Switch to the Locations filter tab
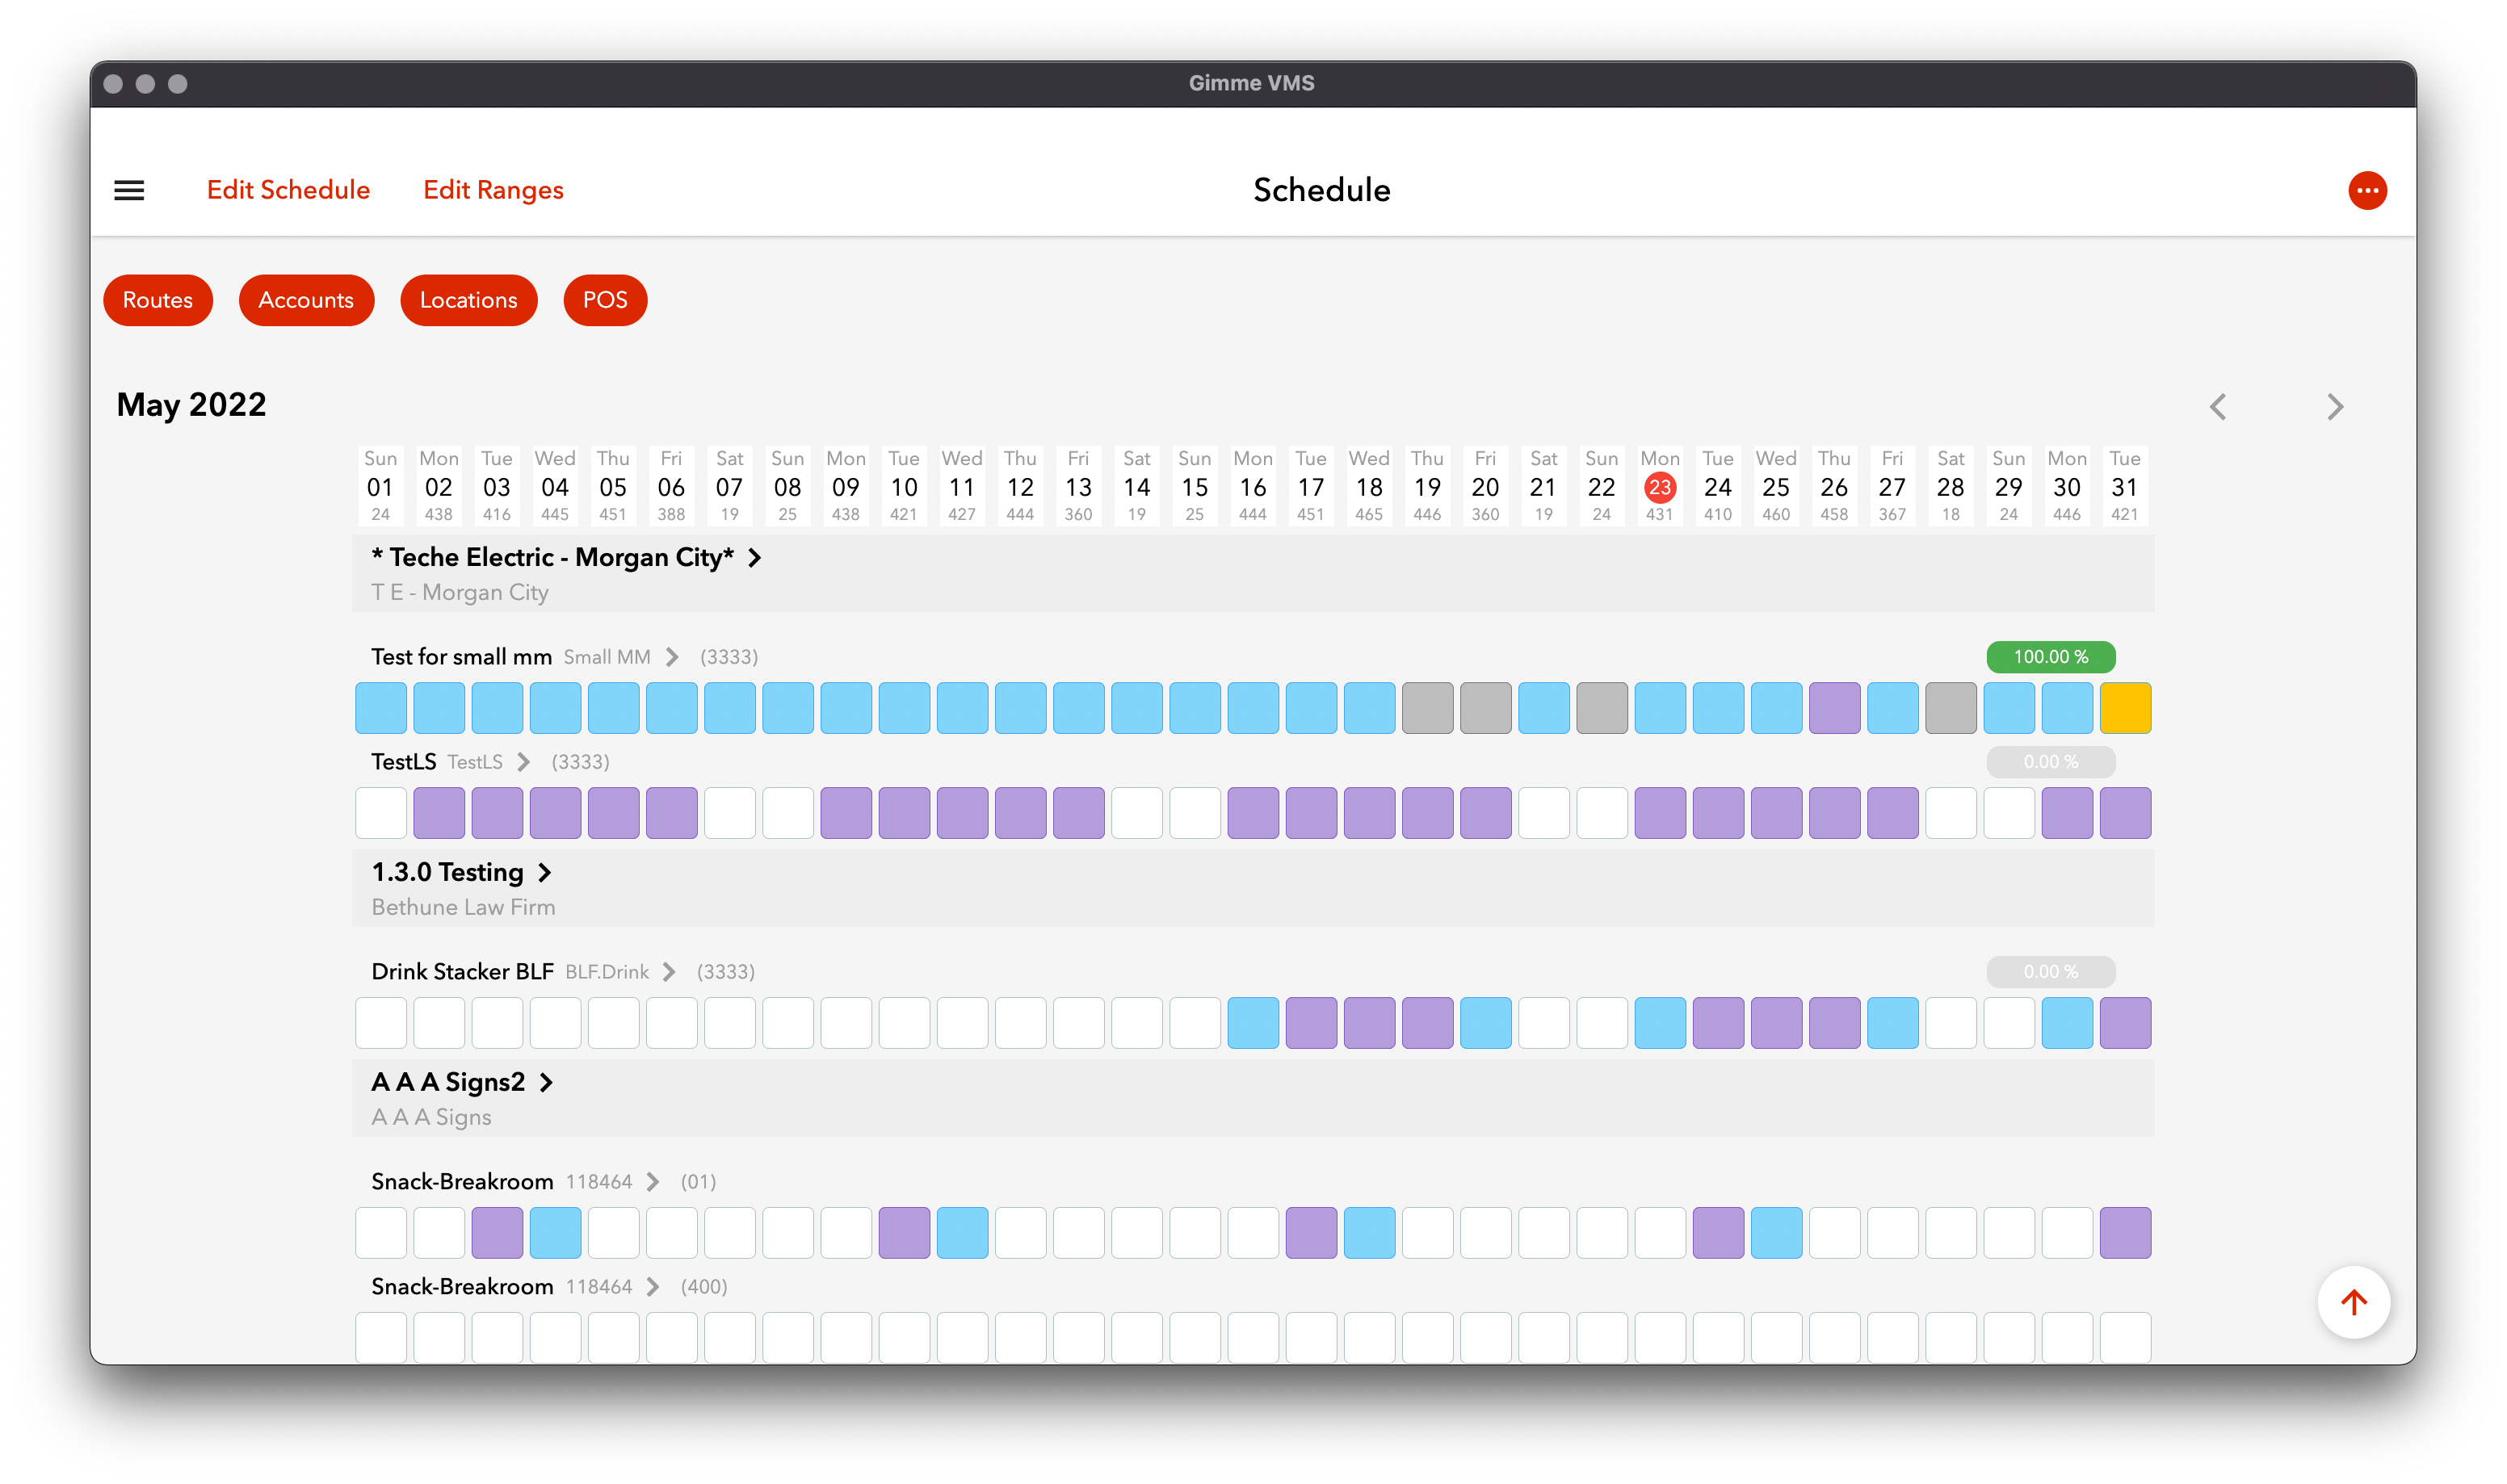 pos(468,300)
